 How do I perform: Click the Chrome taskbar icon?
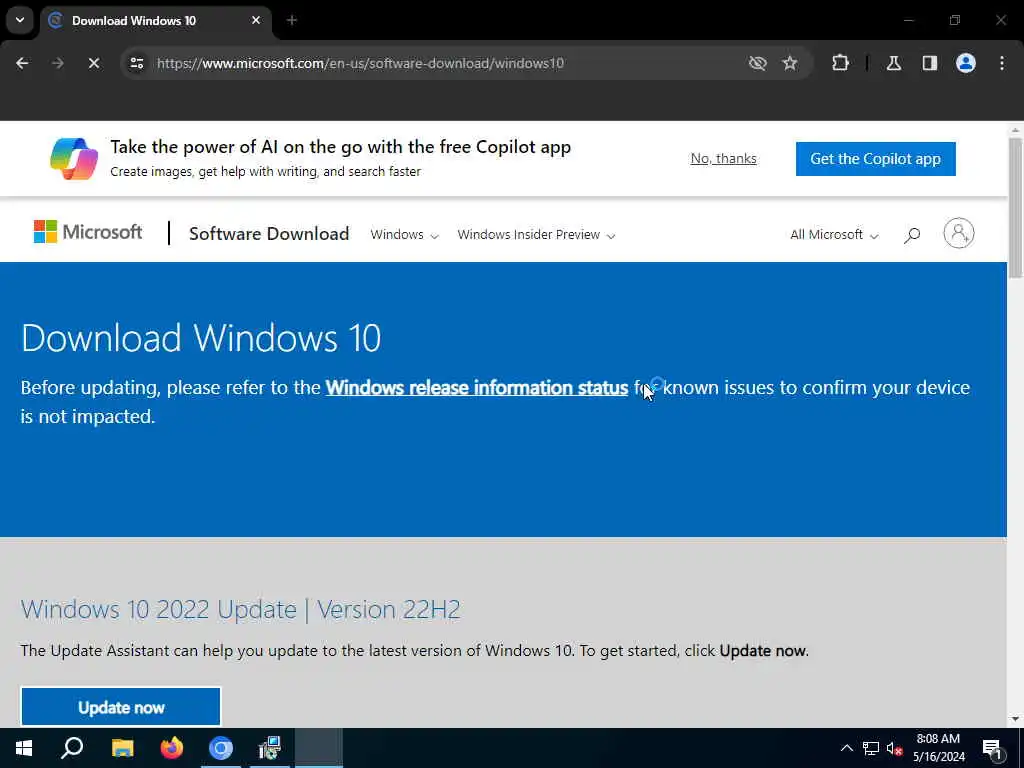(221, 748)
